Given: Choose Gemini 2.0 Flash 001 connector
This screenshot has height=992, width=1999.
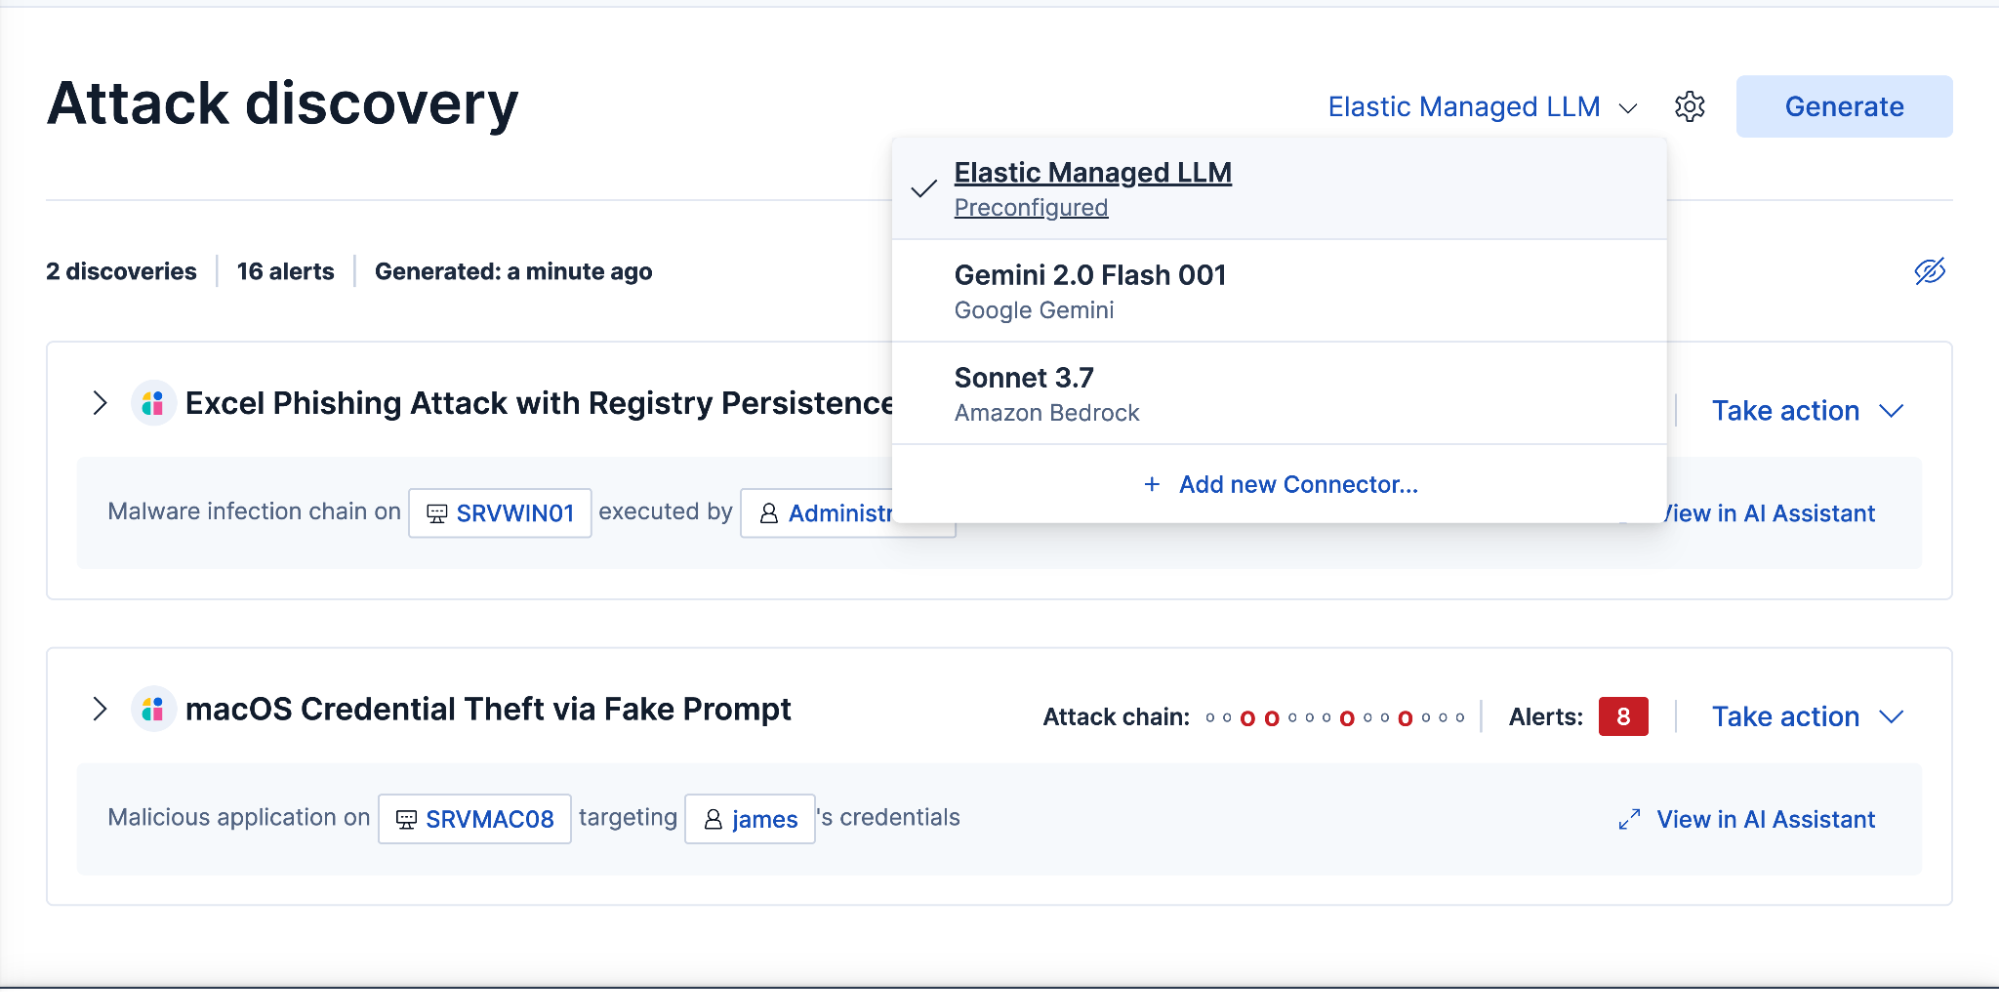Looking at the screenshot, I should point(1279,291).
